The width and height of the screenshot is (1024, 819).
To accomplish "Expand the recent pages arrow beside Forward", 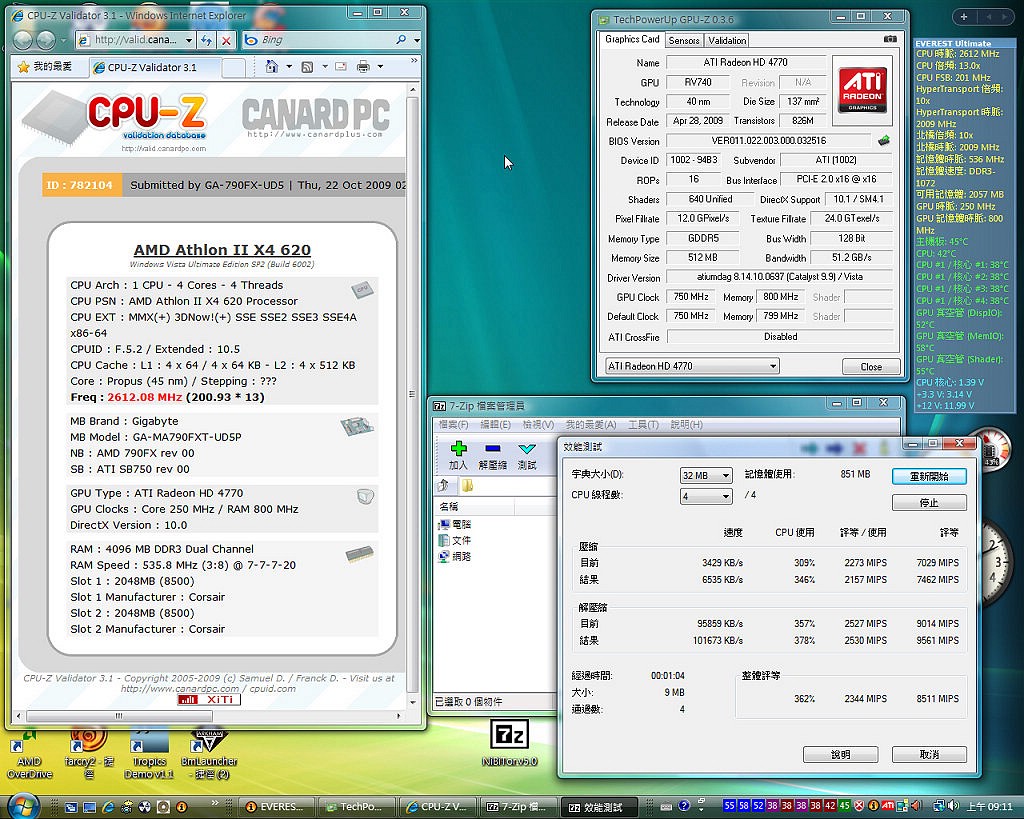I will click(x=63, y=40).
